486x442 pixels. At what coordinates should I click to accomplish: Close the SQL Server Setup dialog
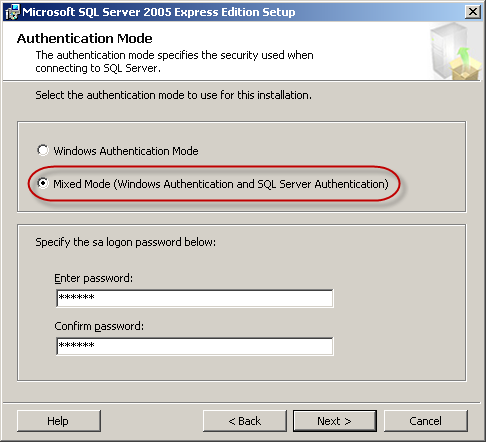point(473,12)
